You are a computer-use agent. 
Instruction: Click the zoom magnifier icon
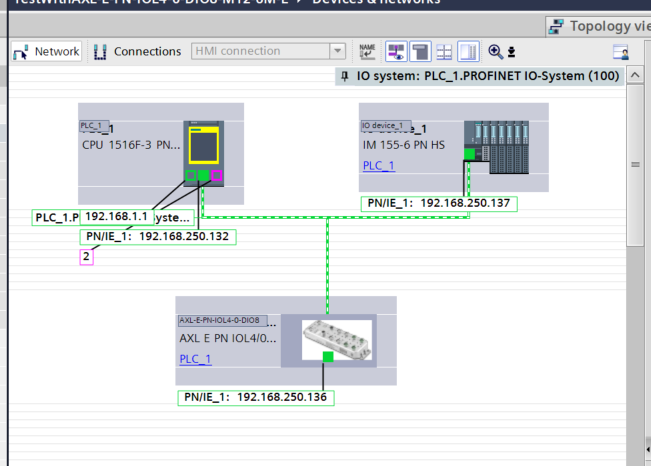click(x=495, y=51)
